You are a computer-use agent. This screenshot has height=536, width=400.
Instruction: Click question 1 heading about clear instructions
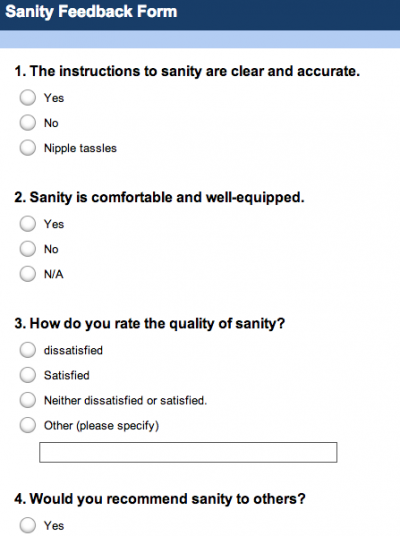(x=187, y=71)
